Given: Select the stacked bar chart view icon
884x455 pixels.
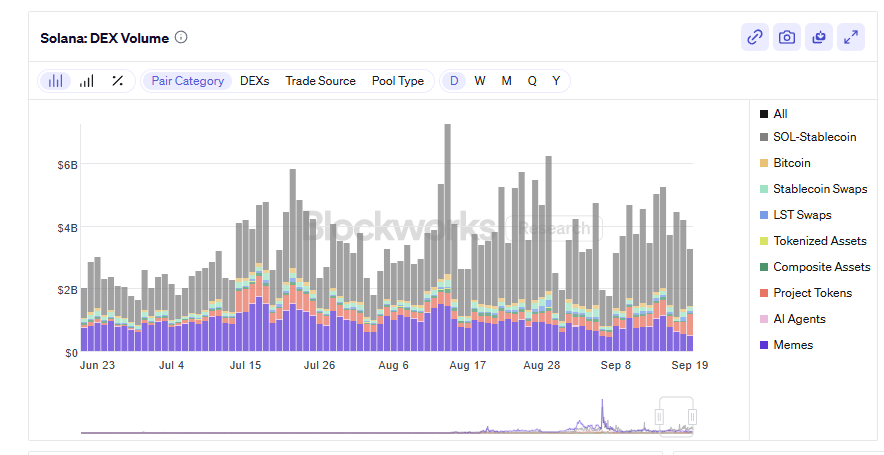Looking at the screenshot, I should pyautogui.click(x=56, y=81).
